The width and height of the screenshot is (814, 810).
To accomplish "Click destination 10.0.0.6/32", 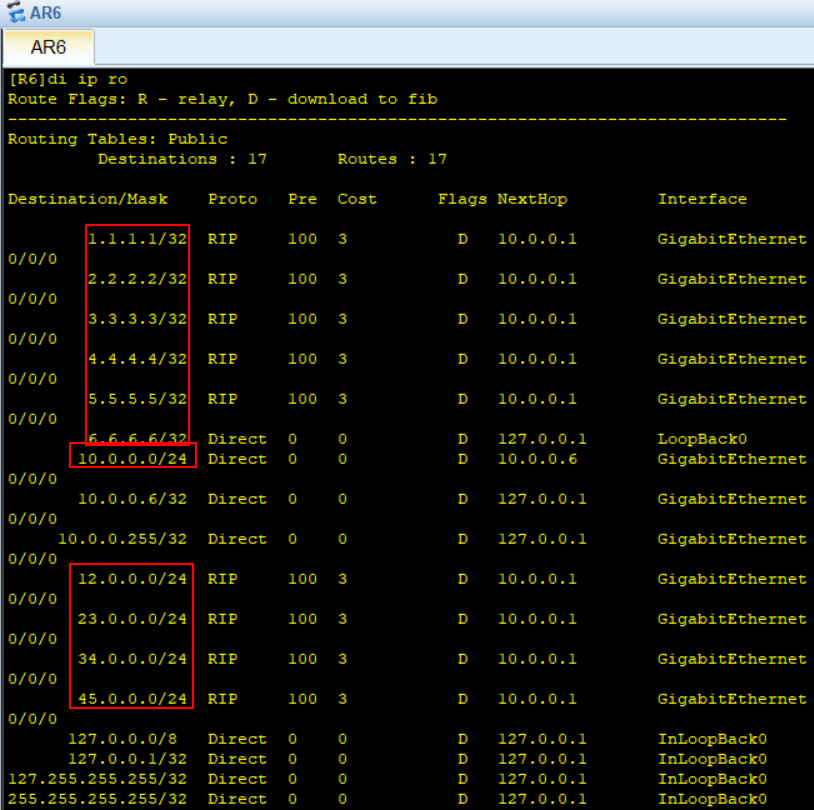I will [x=132, y=499].
